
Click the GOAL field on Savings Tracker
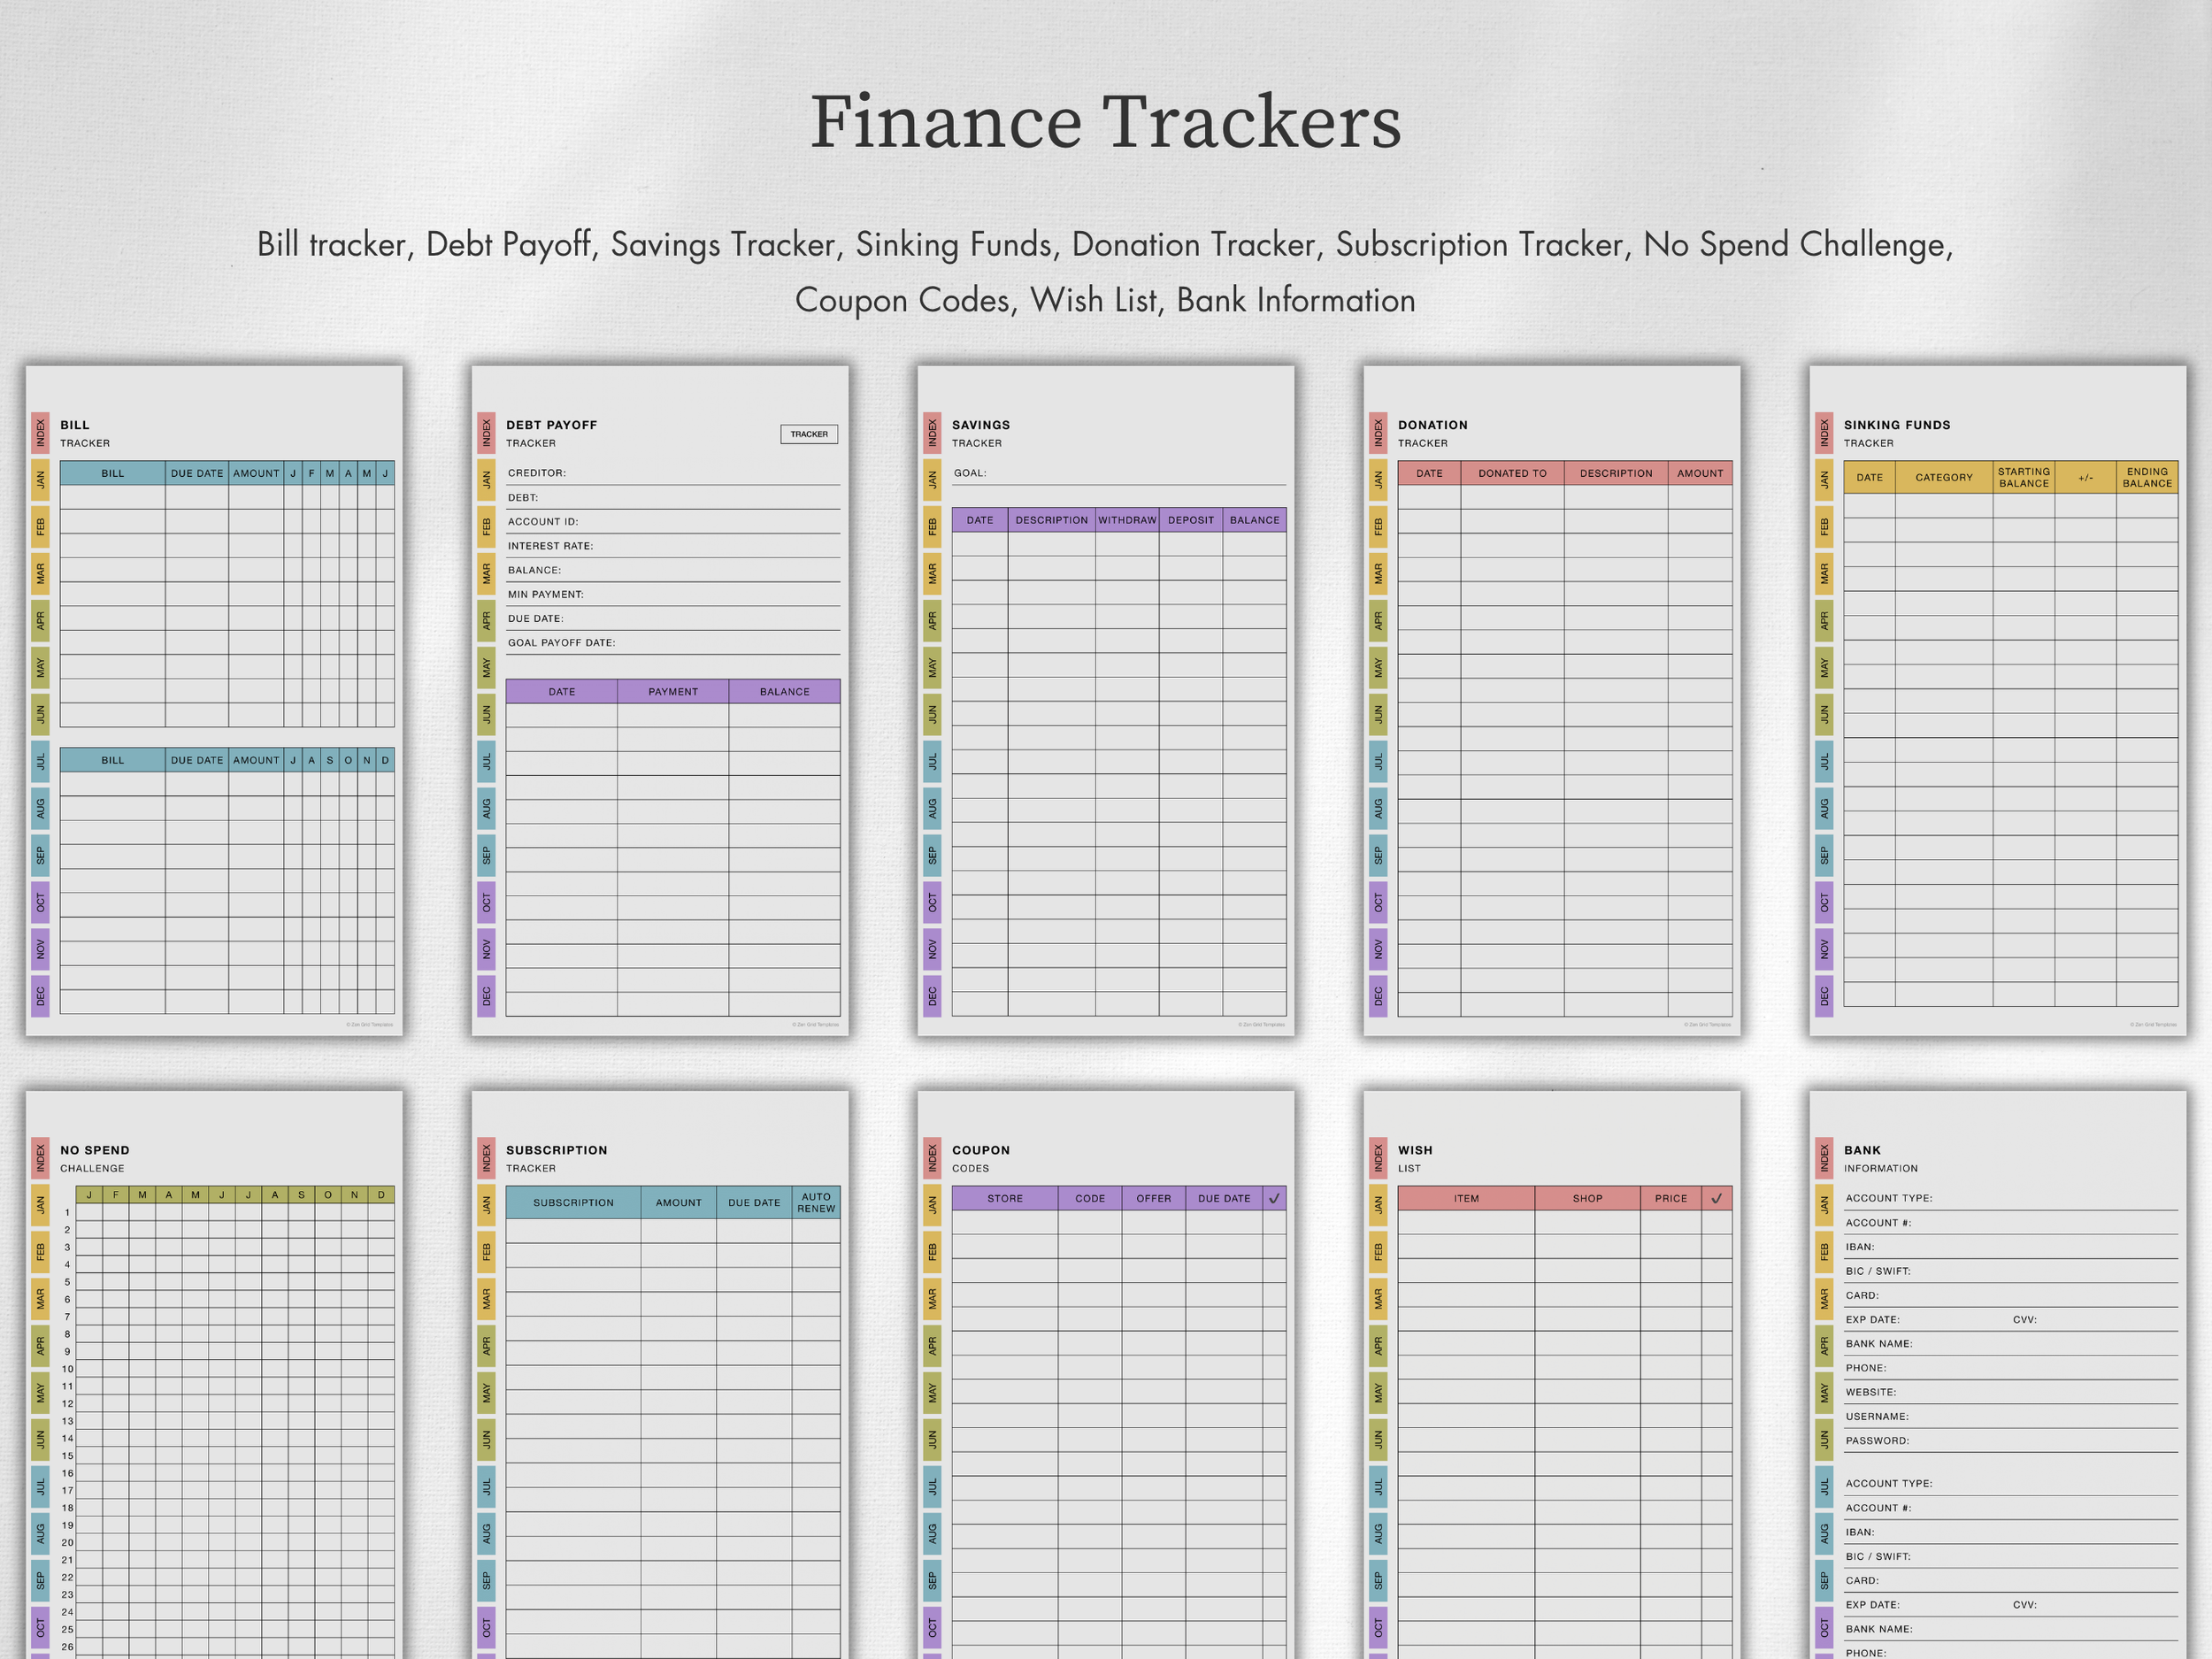pos(1119,473)
